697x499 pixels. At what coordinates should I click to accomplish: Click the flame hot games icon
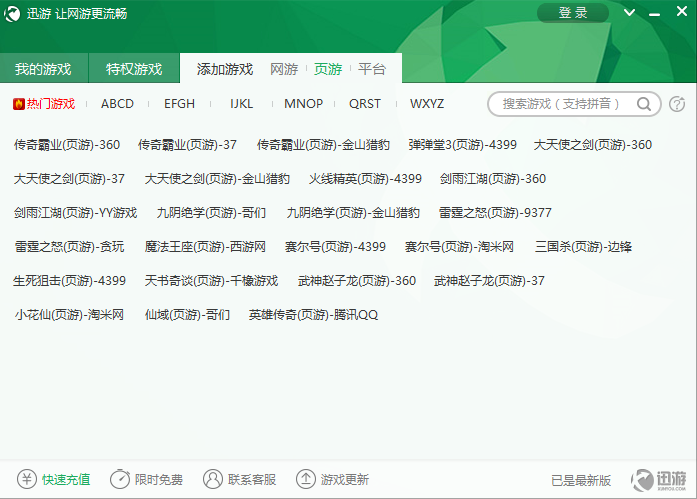click(x=19, y=104)
